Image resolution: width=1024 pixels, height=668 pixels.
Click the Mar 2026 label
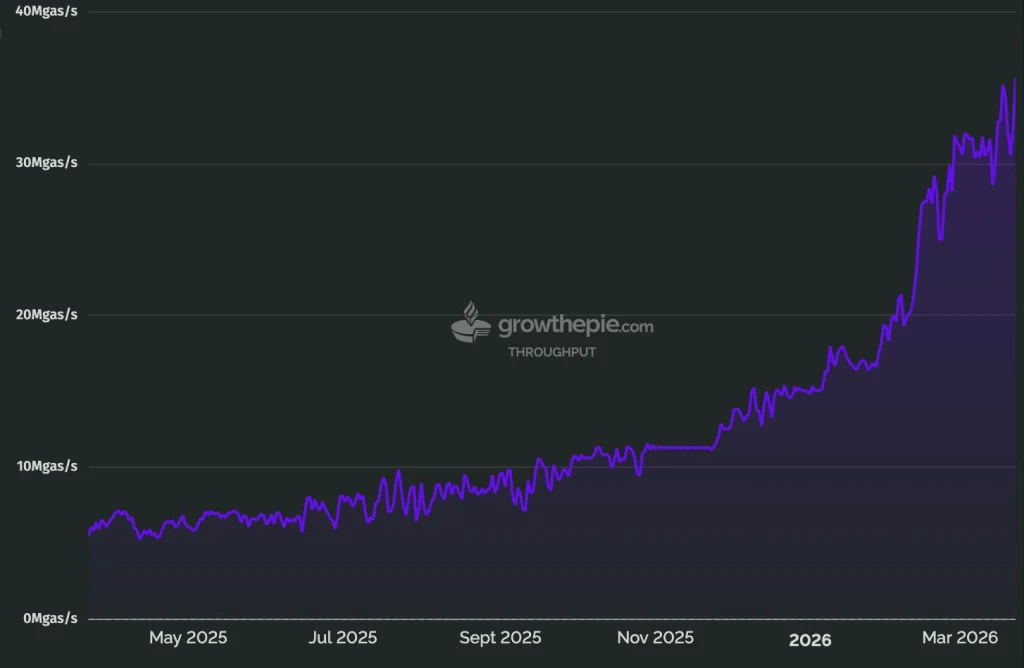point(961,637)
